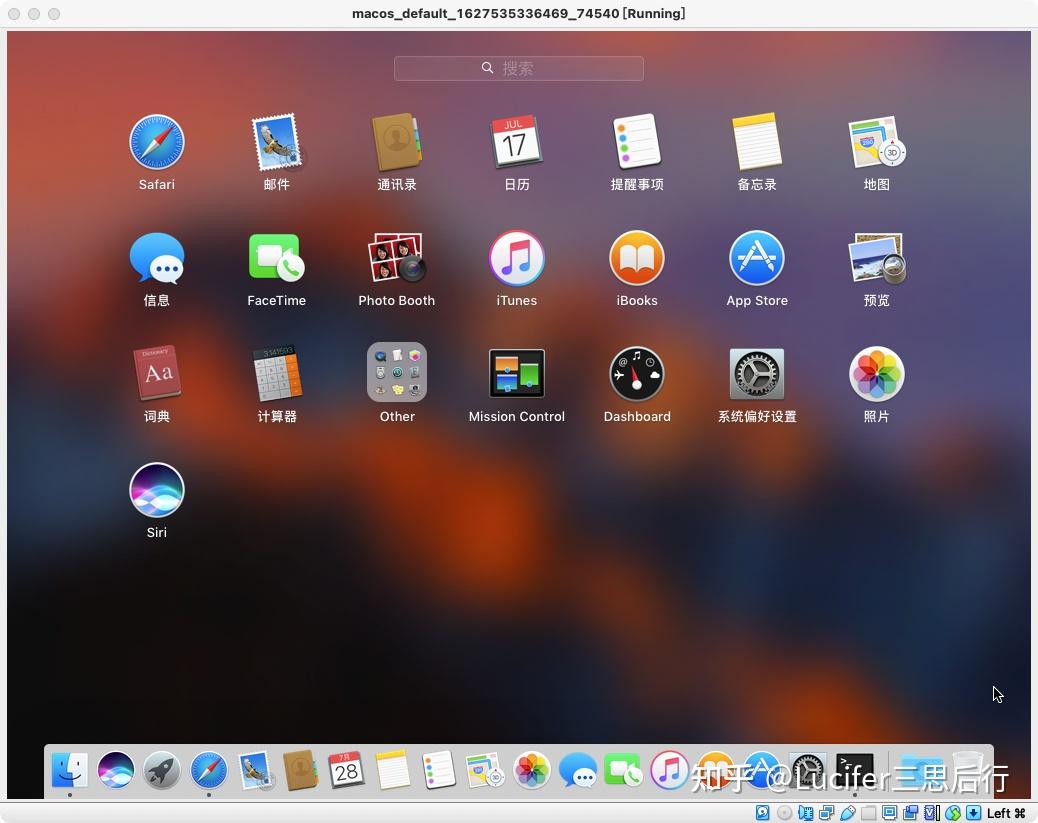Open Dashboard

click(637, 373)
